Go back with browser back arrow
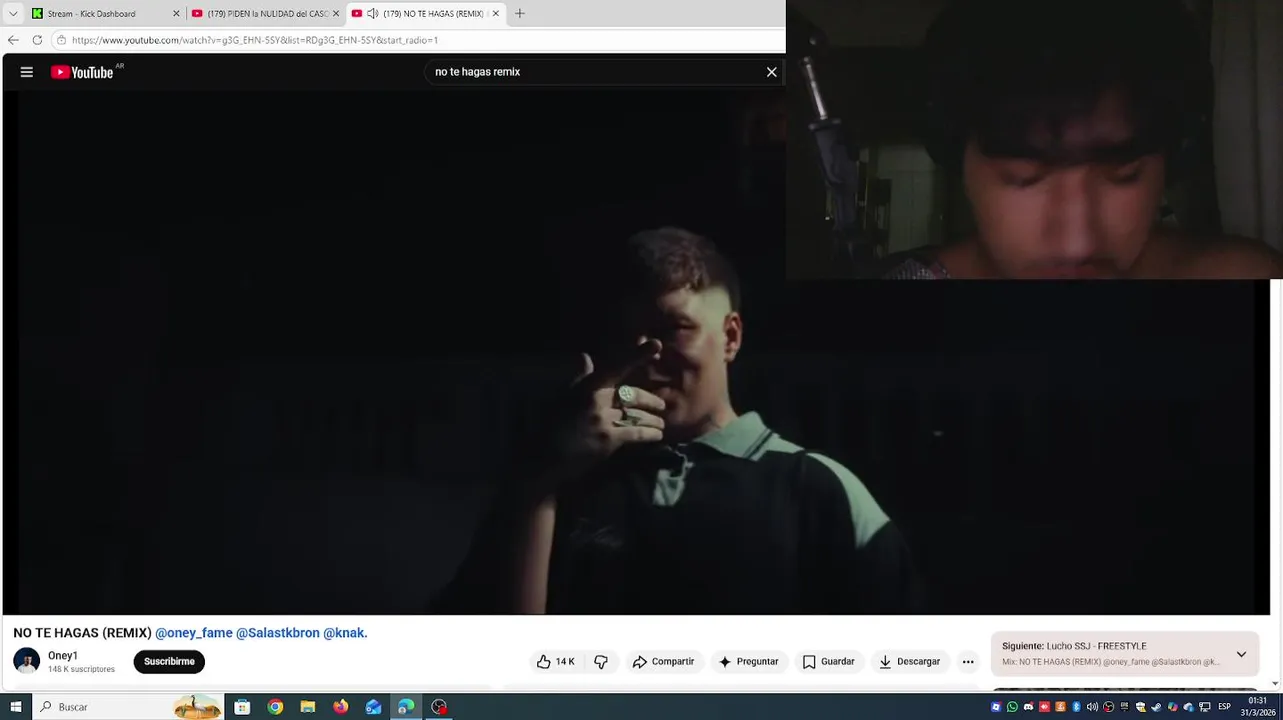This screenshot has height=720, width=1283. coord(13,40)
